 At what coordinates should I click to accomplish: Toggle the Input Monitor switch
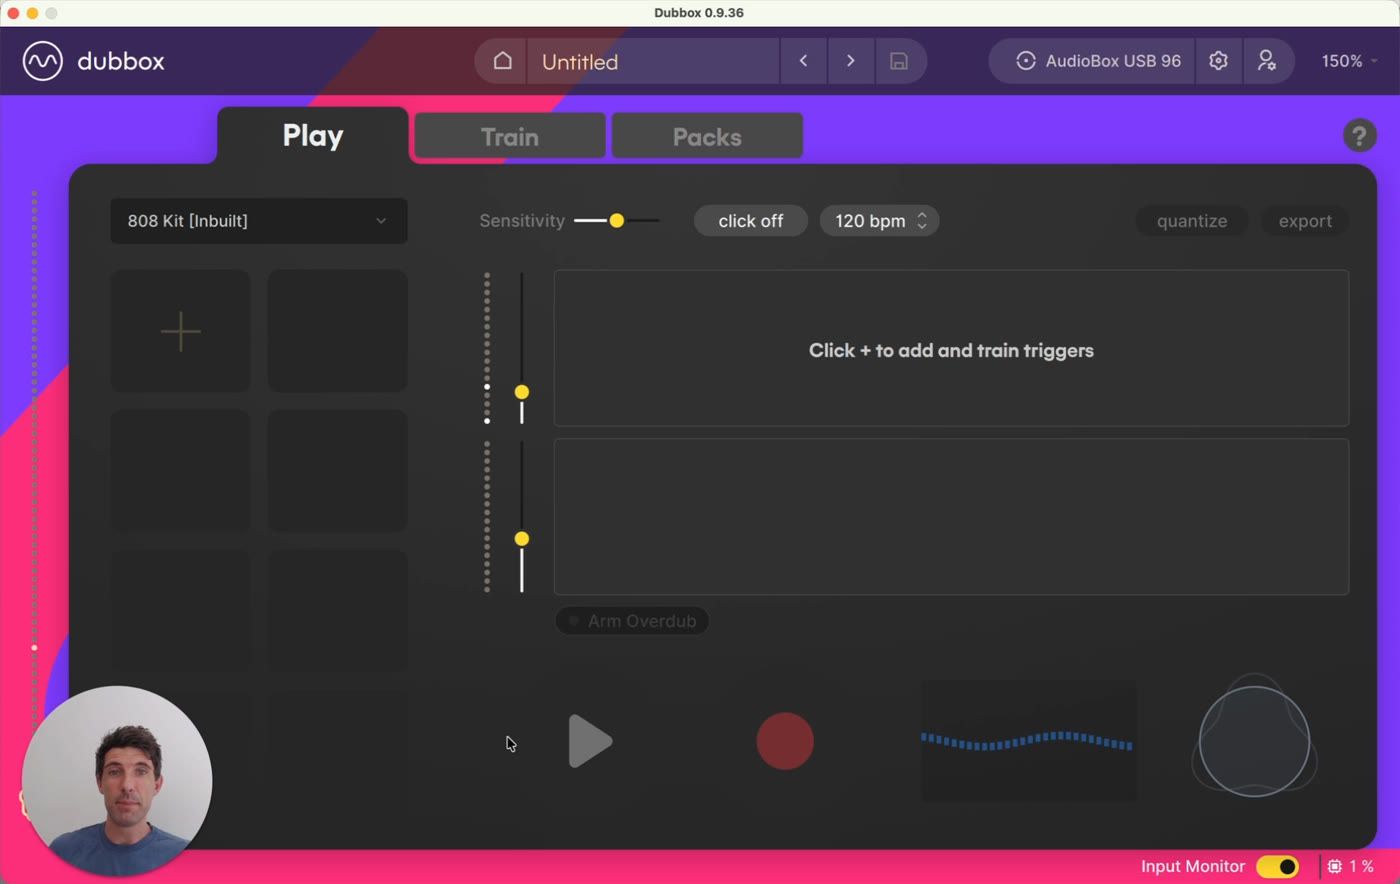[x=1277, y=866]
